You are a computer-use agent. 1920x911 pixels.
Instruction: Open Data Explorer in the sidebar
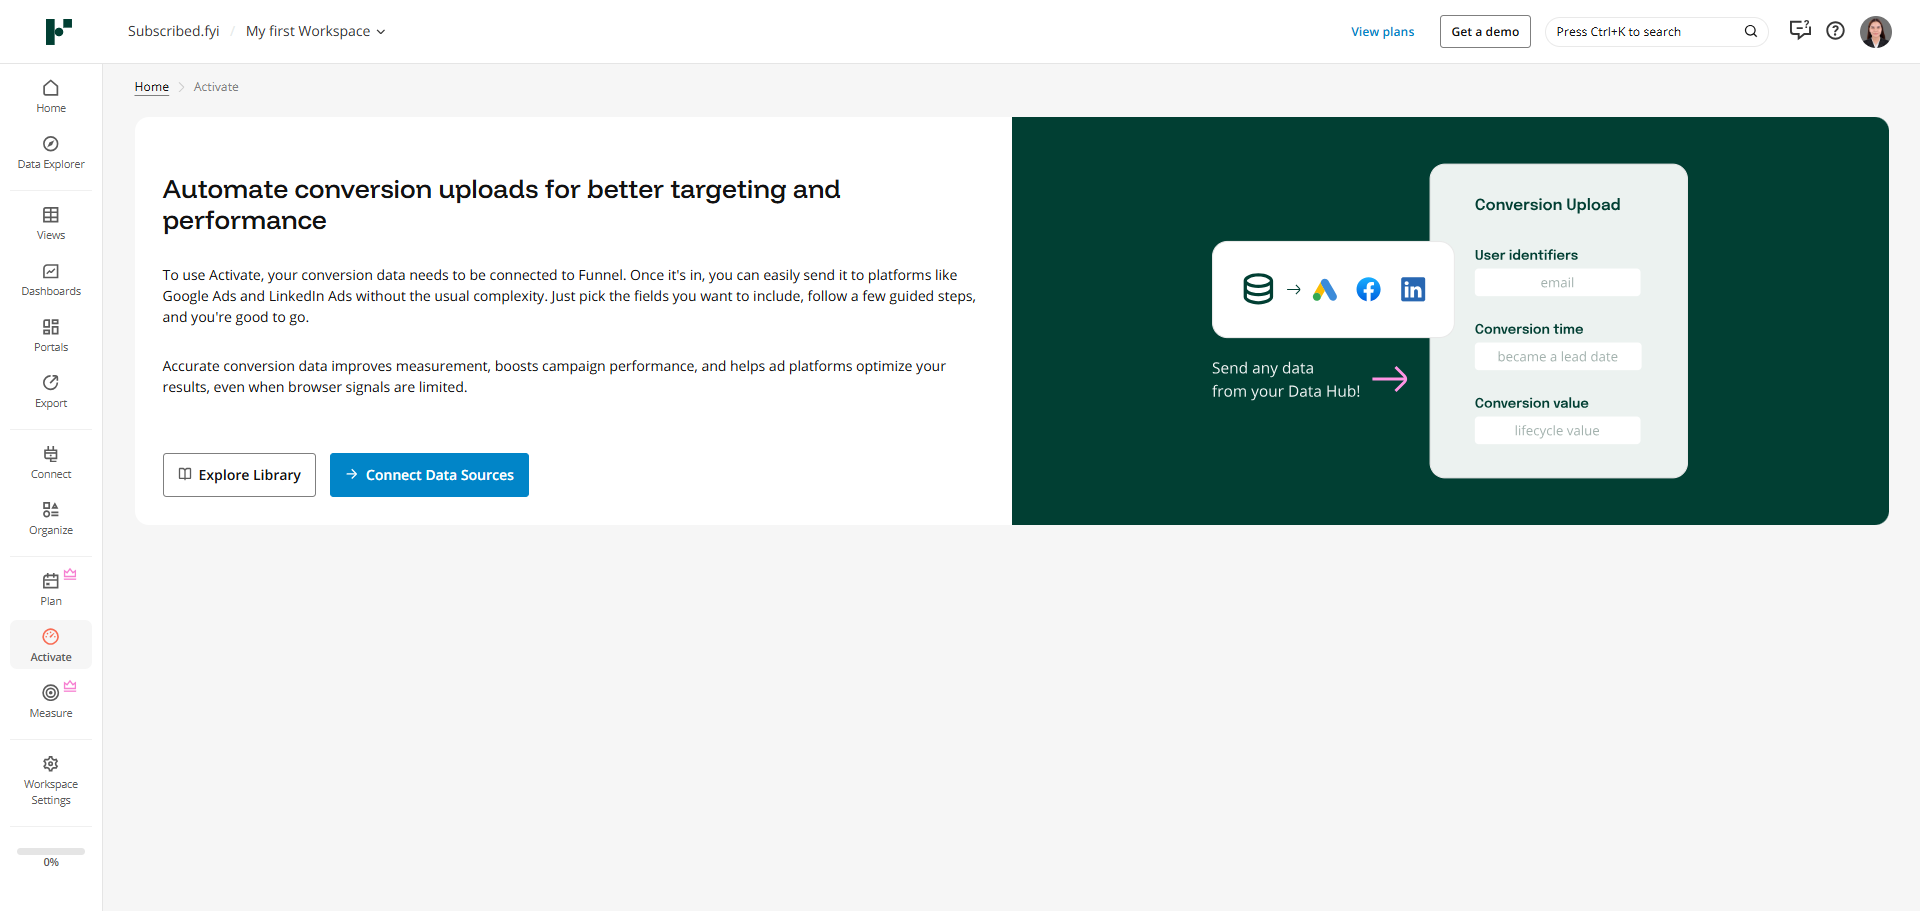(51, 152)
